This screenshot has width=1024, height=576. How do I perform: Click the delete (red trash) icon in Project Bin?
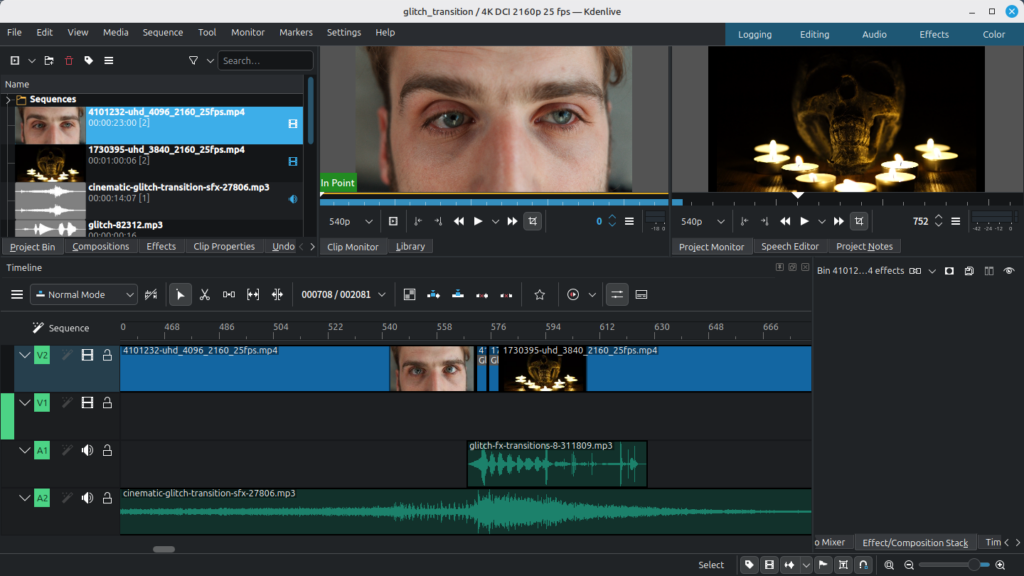(x=69, y=61)
